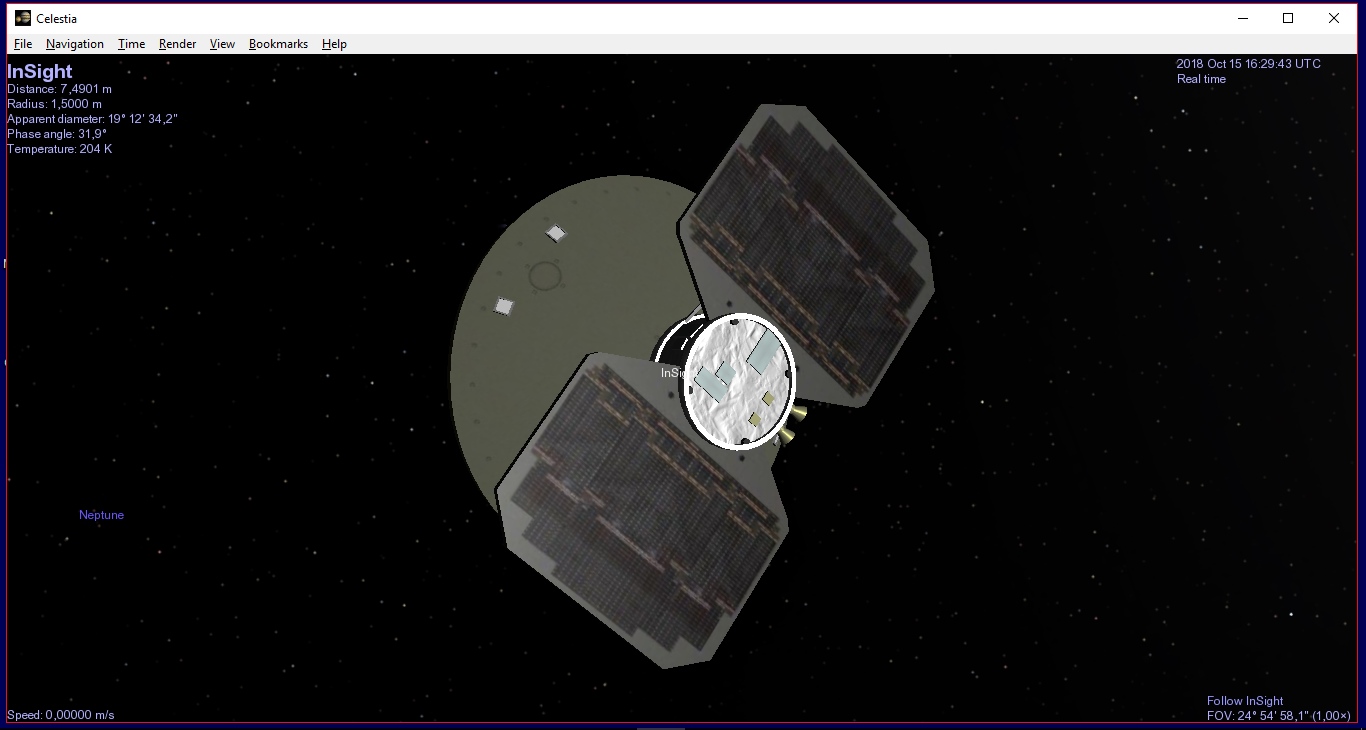Click the InSight label beside the spacecraft

(676, 373)
